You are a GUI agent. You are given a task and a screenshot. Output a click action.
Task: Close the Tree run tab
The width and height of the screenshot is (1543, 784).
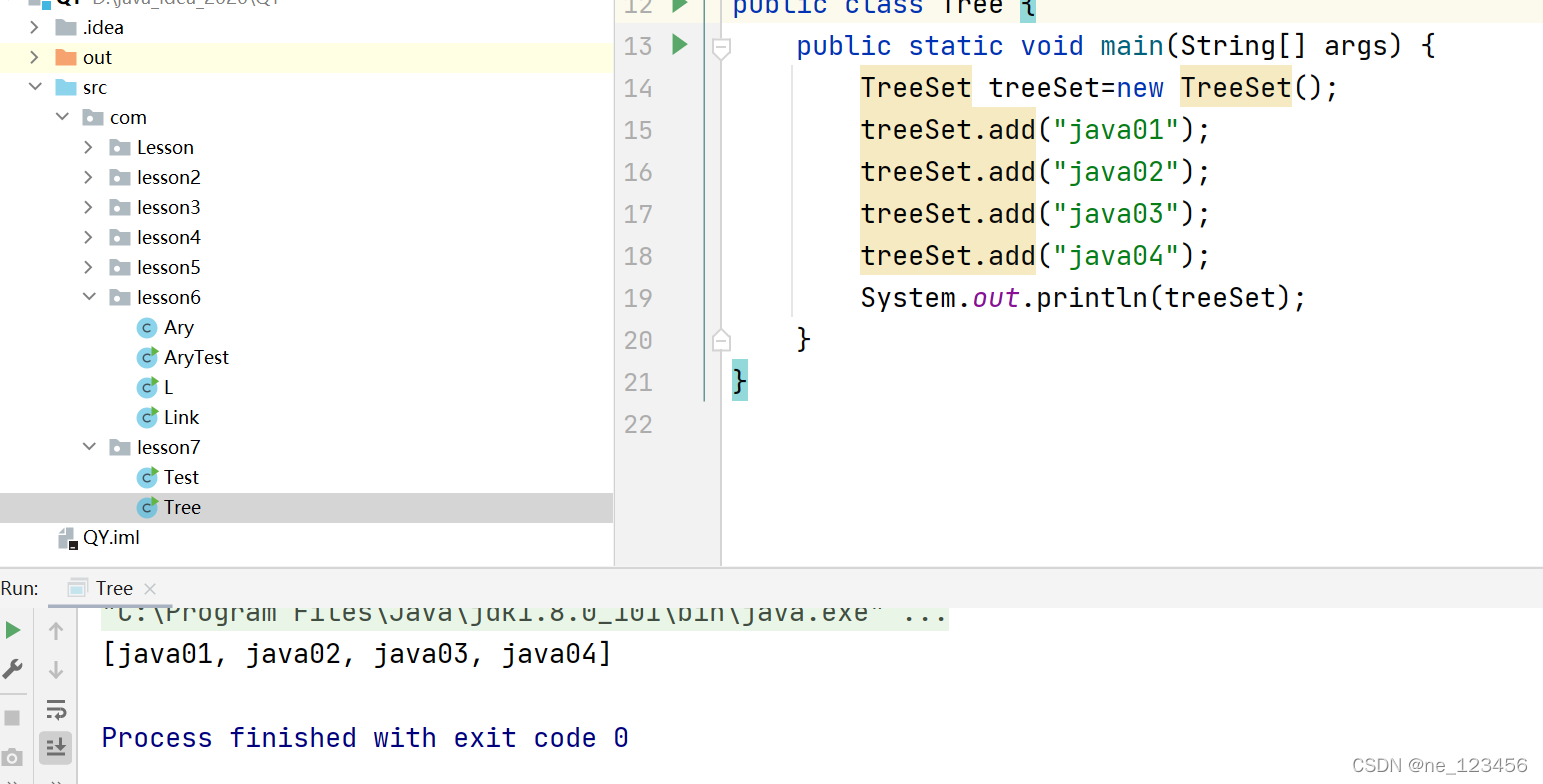(x=150, y=588)
